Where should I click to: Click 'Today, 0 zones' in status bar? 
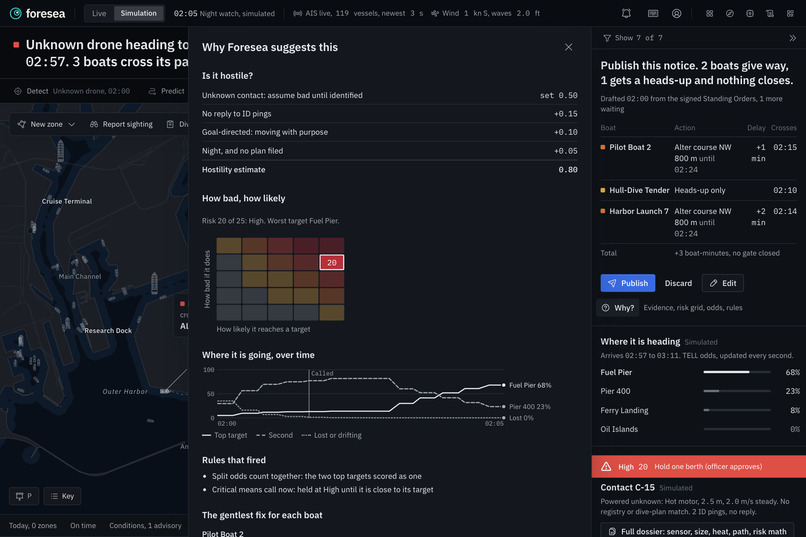[x=33, y=526]
